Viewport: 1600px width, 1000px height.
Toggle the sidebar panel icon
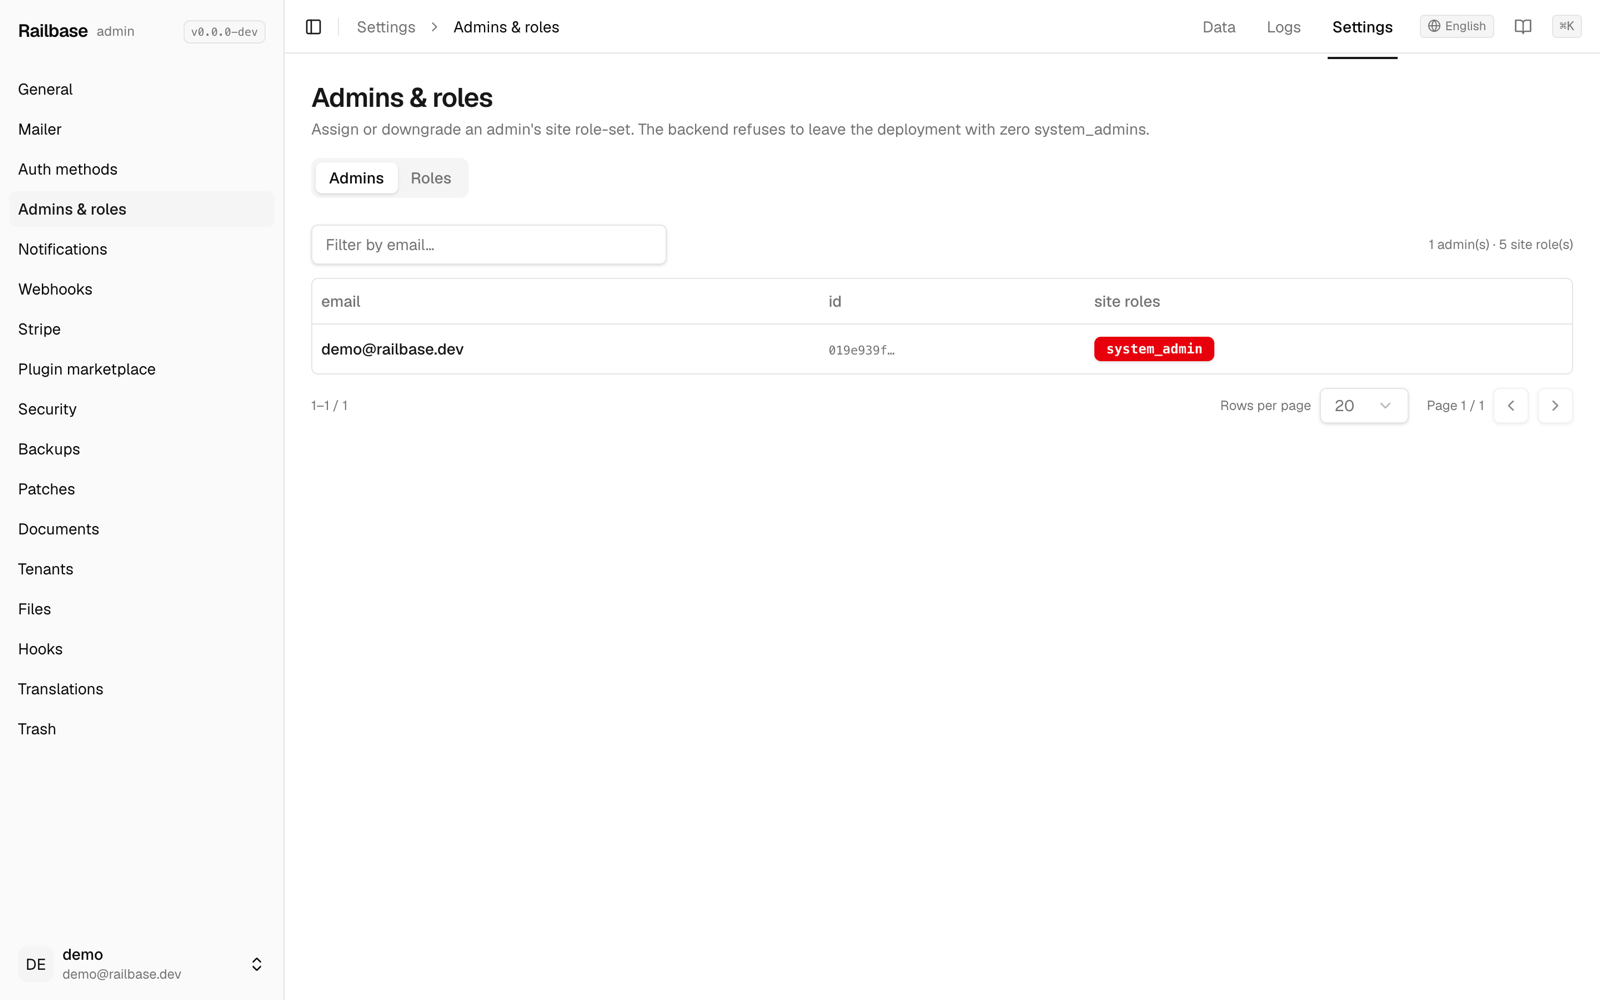pos(313,27)
